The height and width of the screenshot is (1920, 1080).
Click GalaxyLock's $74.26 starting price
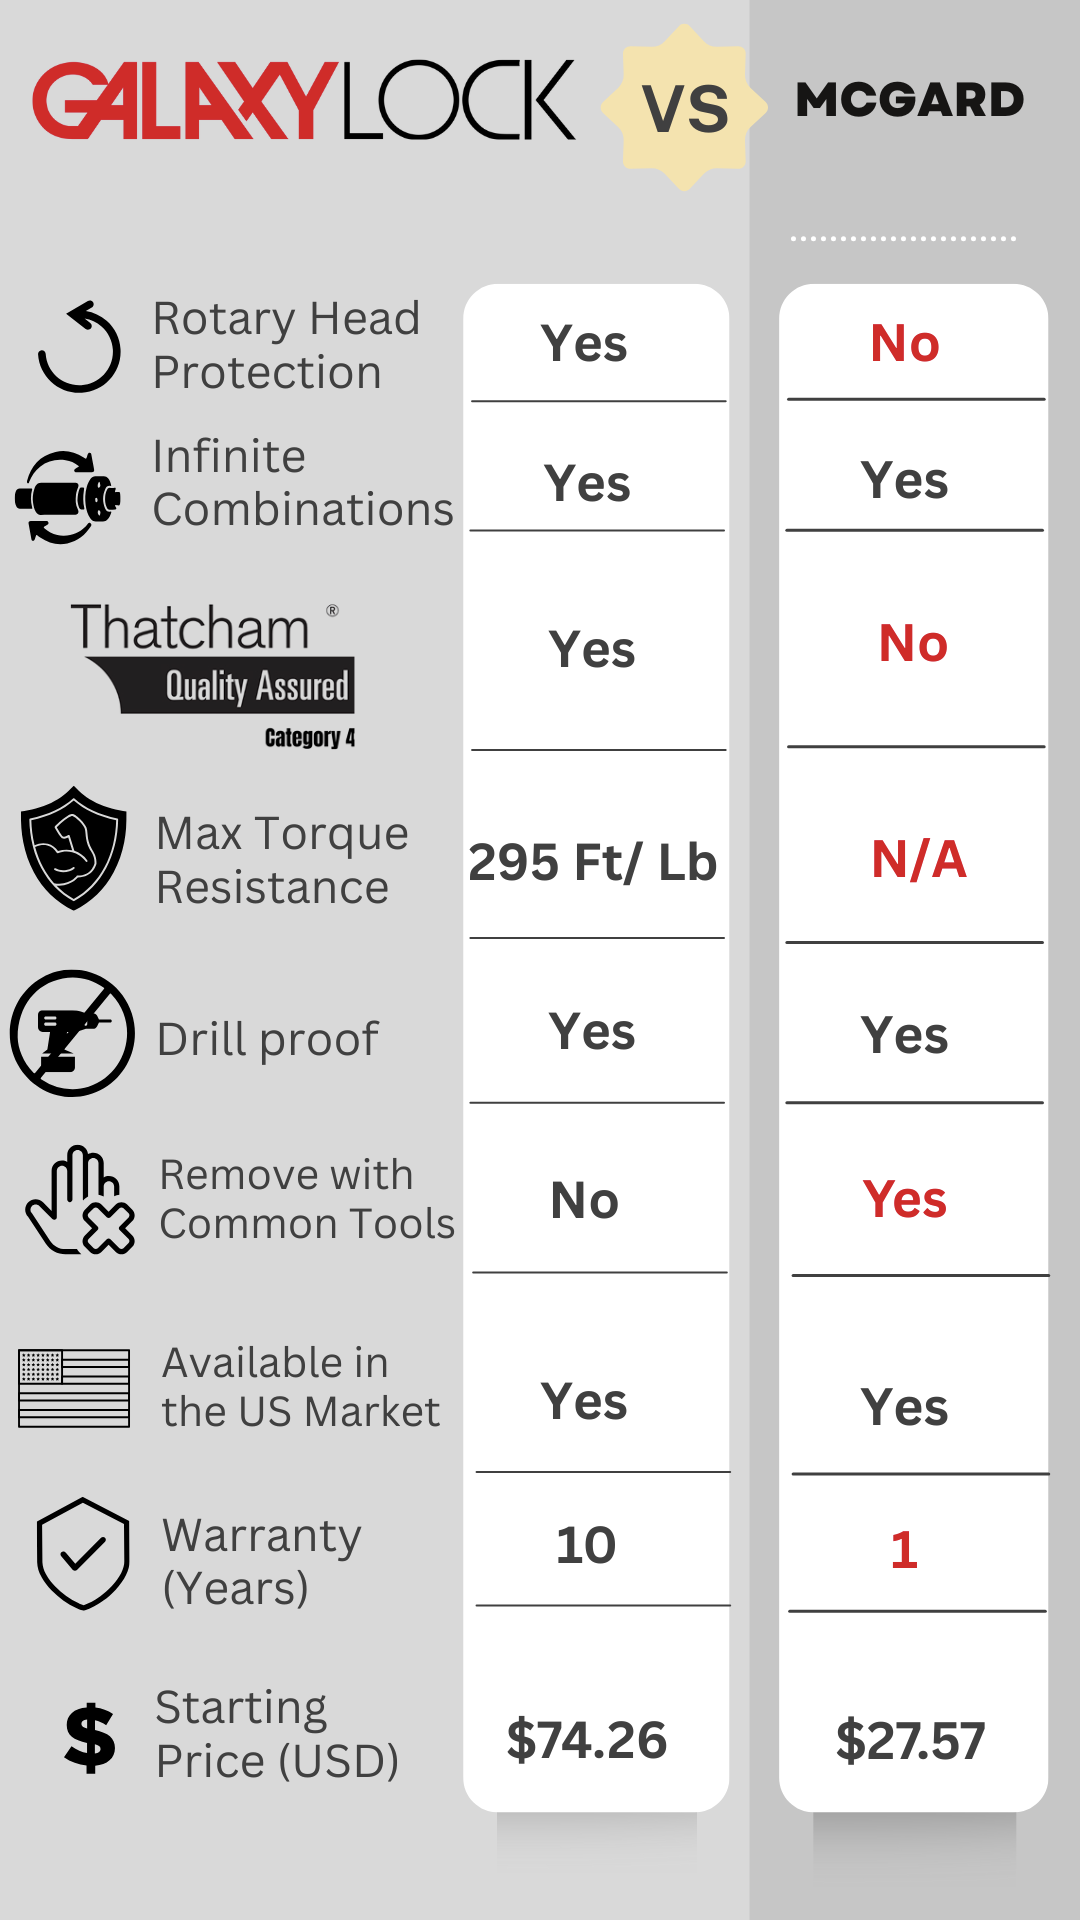point(587,1740)
